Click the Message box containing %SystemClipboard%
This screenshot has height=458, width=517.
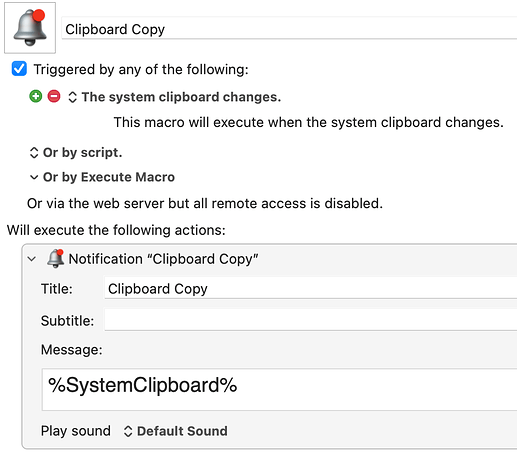pos(279,389)
